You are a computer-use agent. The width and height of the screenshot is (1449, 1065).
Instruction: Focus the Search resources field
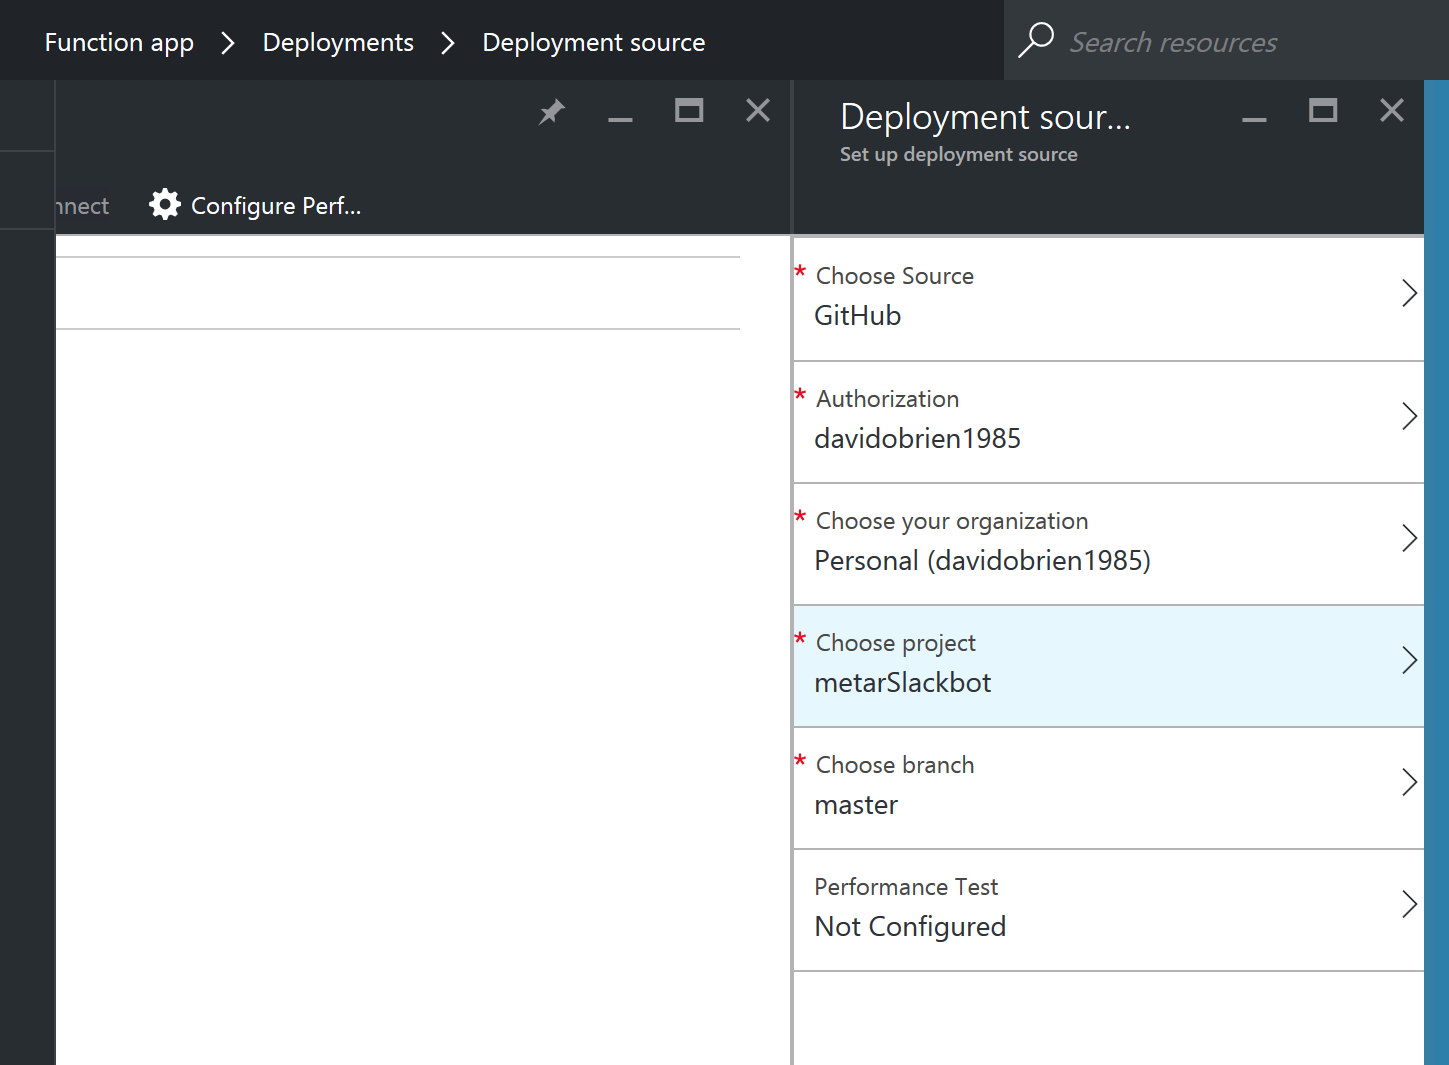pos(1226,41)
